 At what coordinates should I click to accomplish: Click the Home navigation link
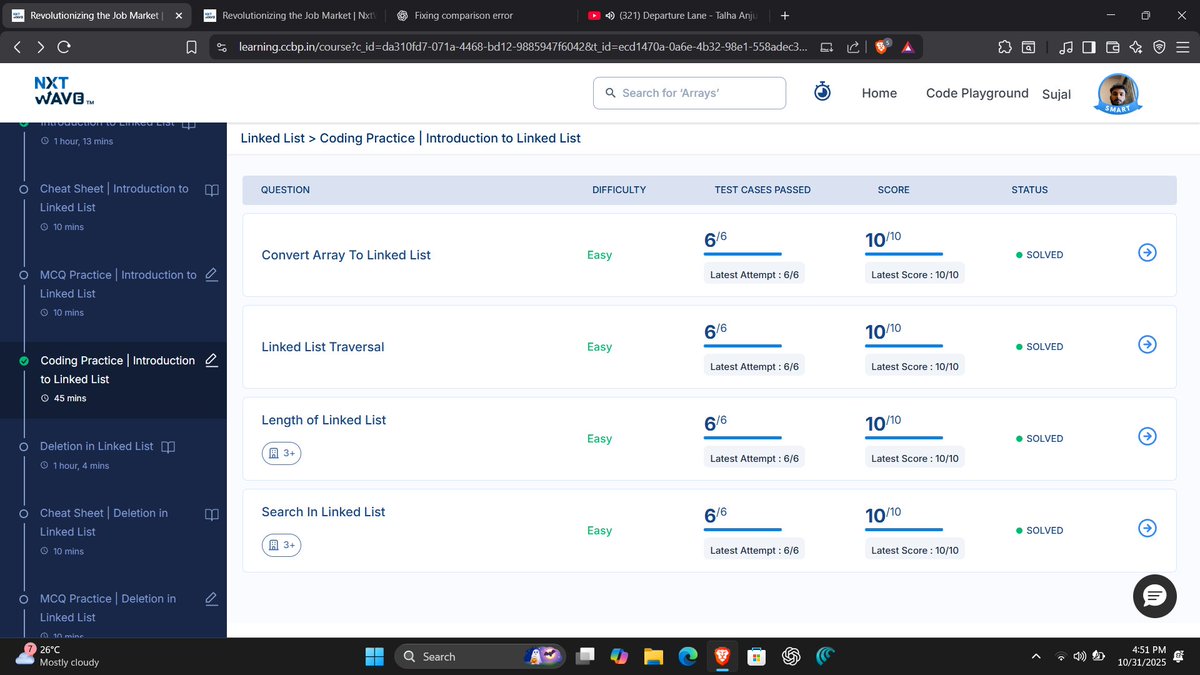tap(878, 93)
